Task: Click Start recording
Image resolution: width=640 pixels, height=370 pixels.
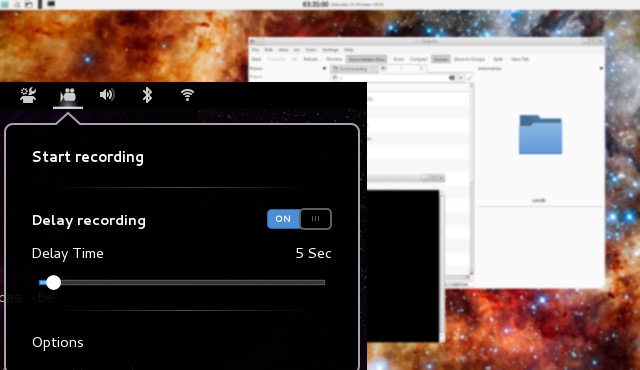Action: (x=88, y=157)
